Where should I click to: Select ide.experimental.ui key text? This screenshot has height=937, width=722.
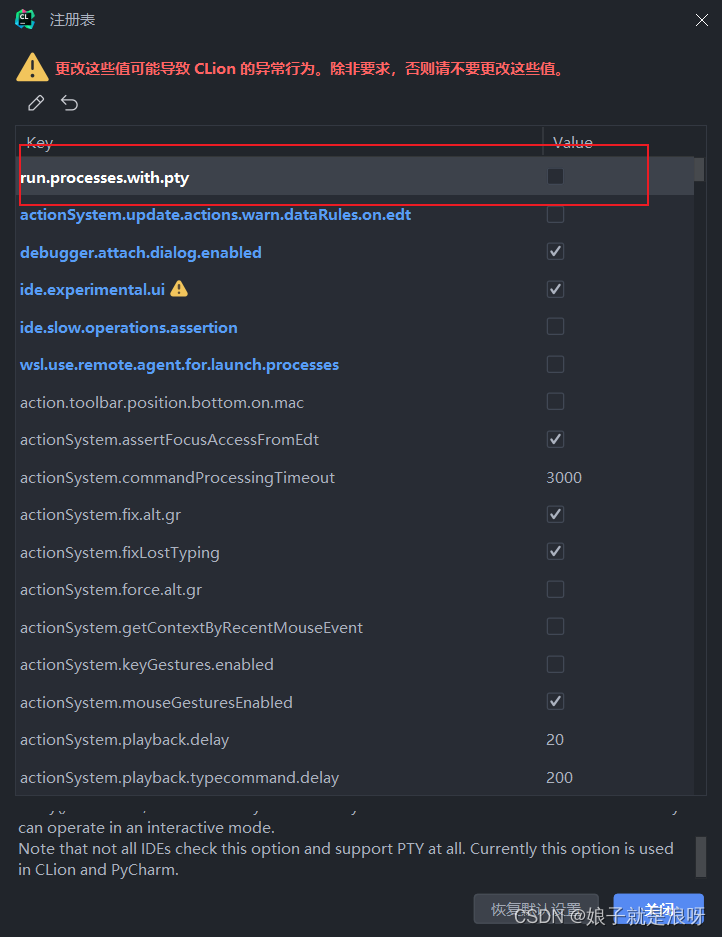pyautogui.click(x=92, y=290)
